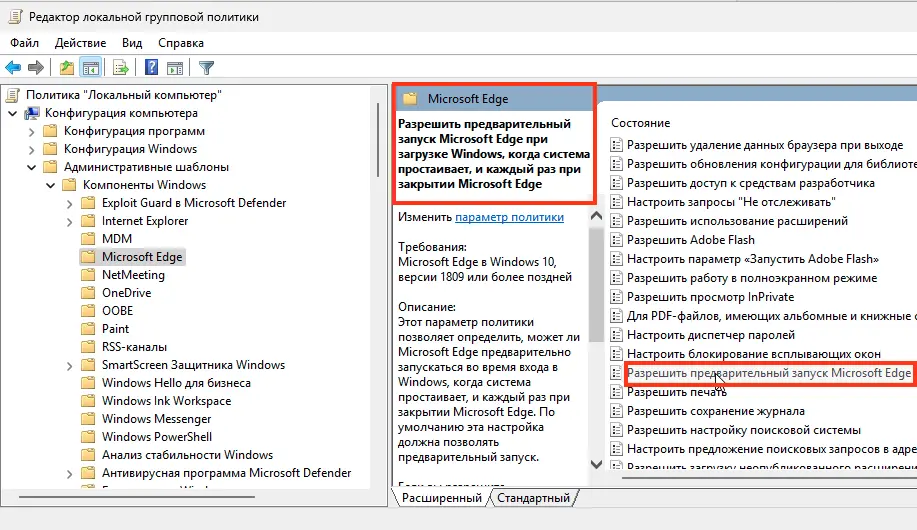Select the Windows PowerShell folder
Screen dimensions: 917x530
[x=157, y=437]
